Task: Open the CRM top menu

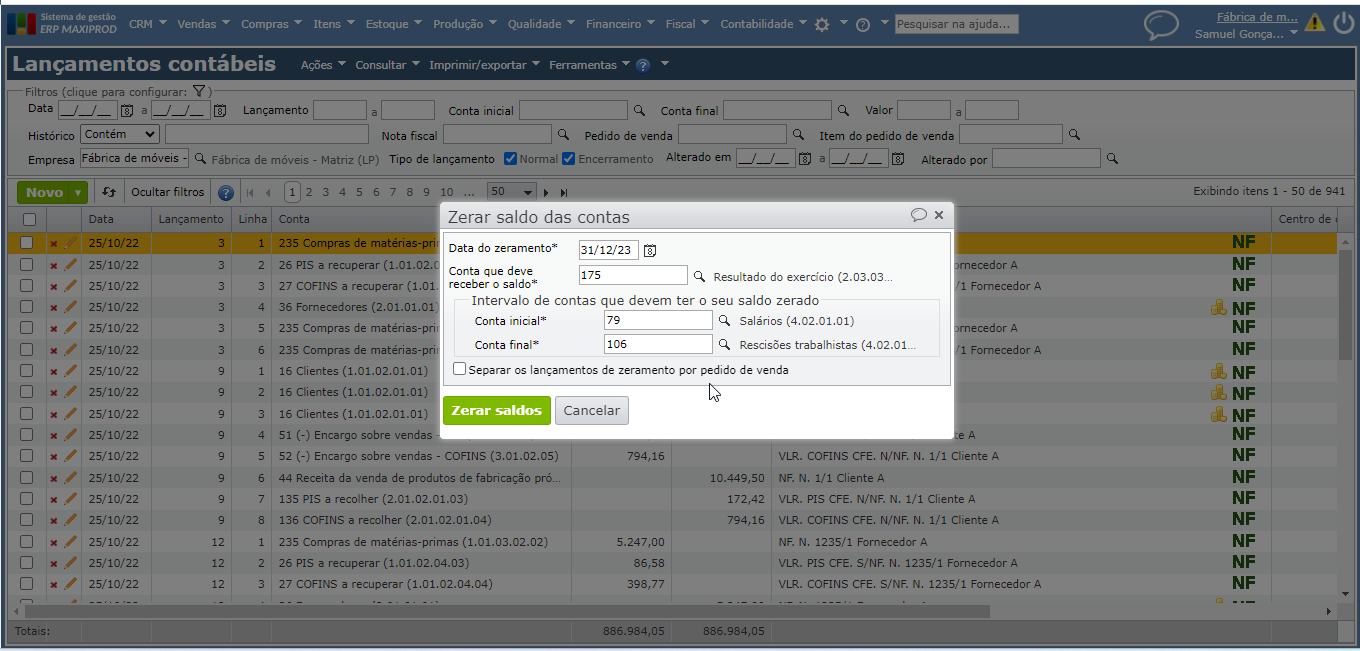Action: point(148,24)
